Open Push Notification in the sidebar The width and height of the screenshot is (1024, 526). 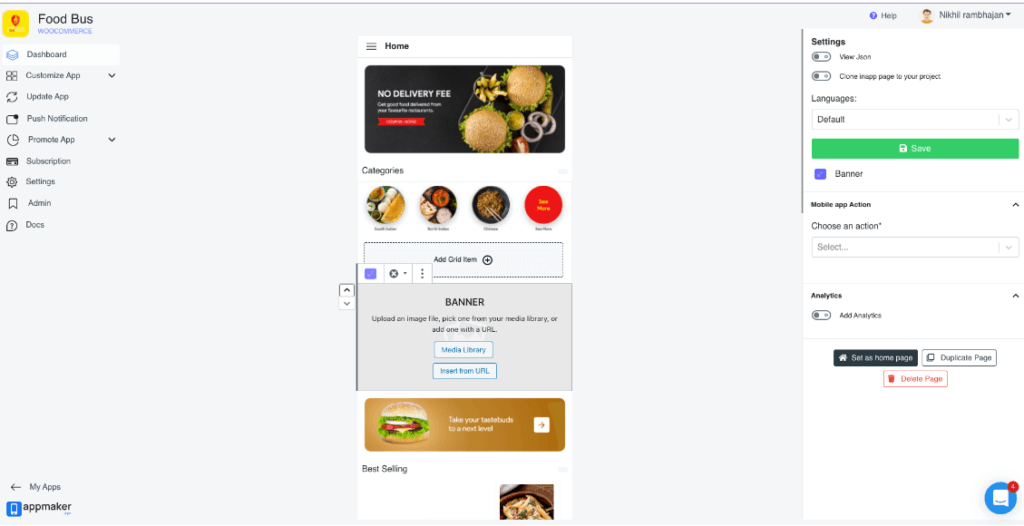tap(56, 118)
